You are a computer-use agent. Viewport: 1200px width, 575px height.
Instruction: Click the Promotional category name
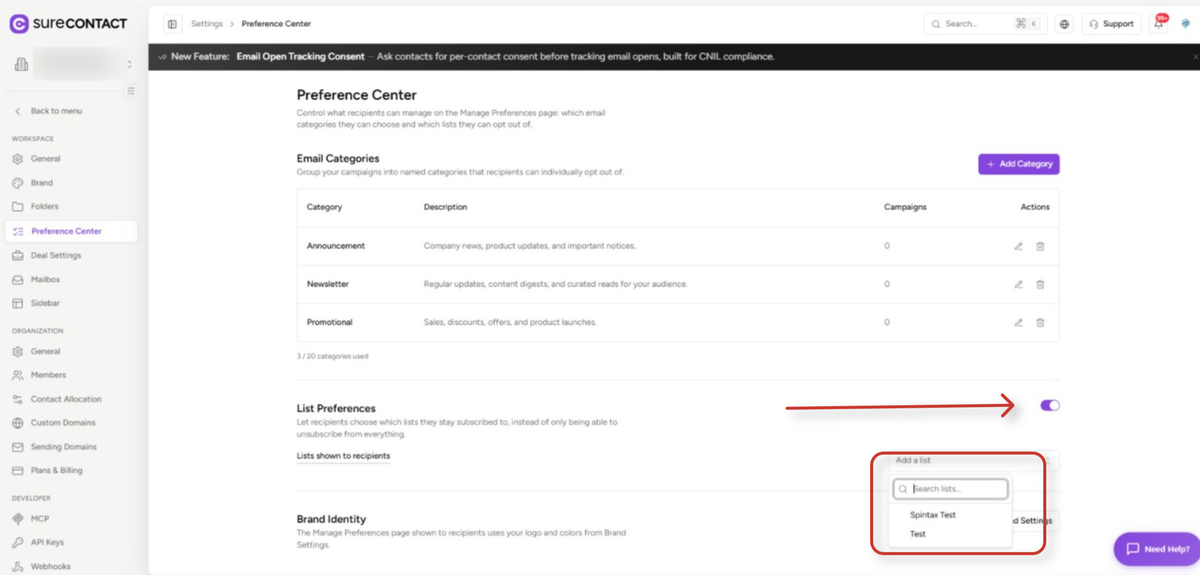pos(330,322)
